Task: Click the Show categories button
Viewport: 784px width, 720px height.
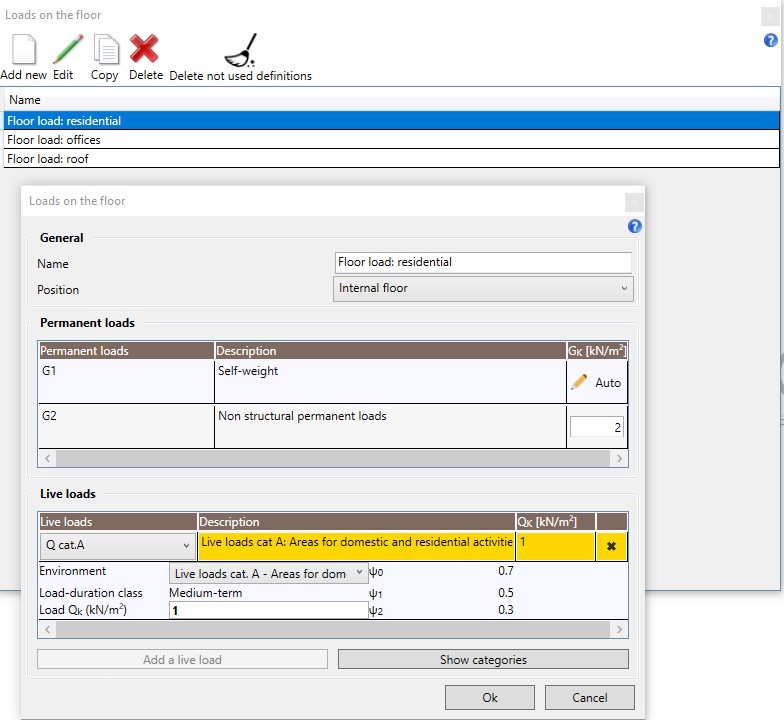Action: coord(483,660)
